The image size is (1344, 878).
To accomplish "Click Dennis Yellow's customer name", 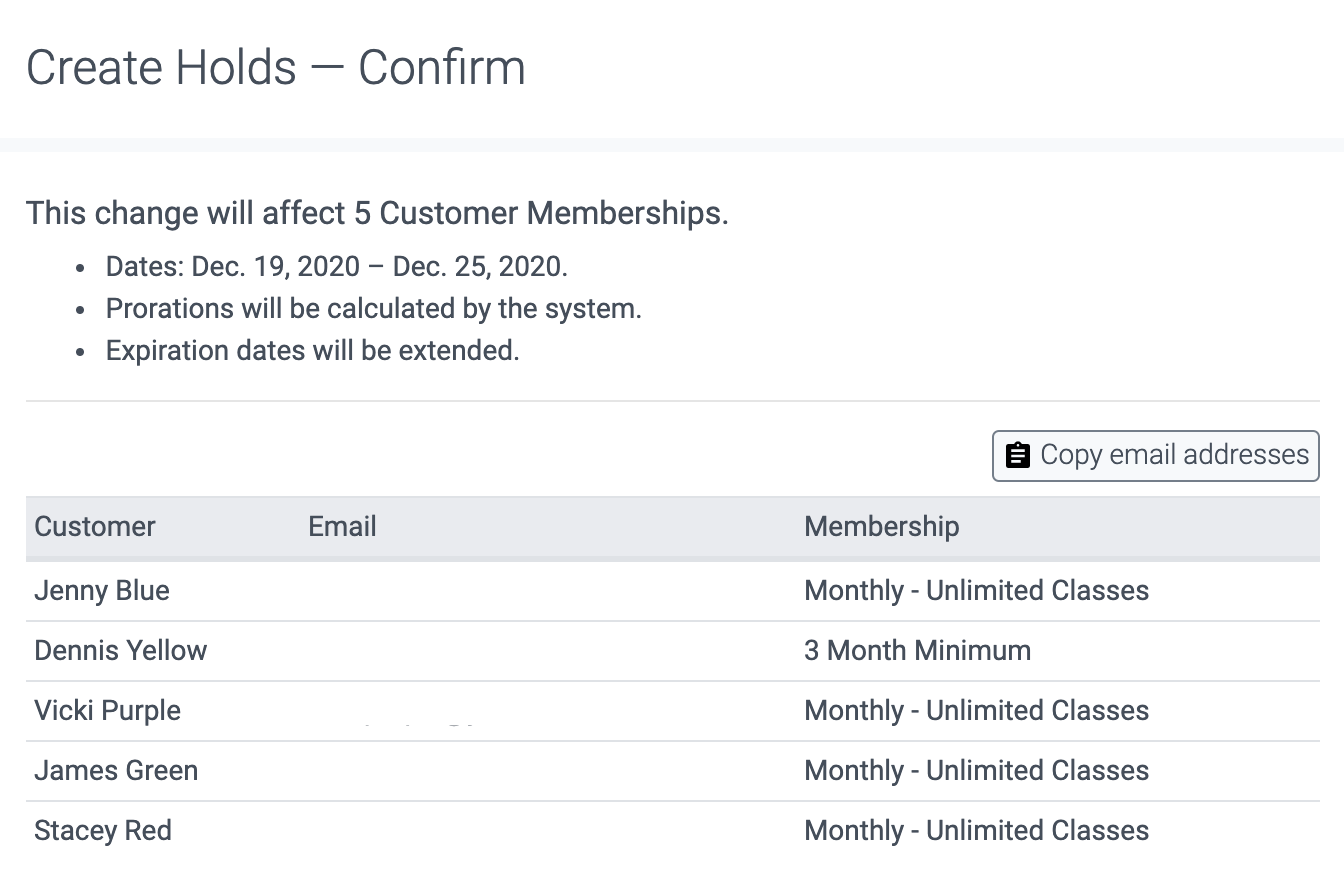I will 120,650.
